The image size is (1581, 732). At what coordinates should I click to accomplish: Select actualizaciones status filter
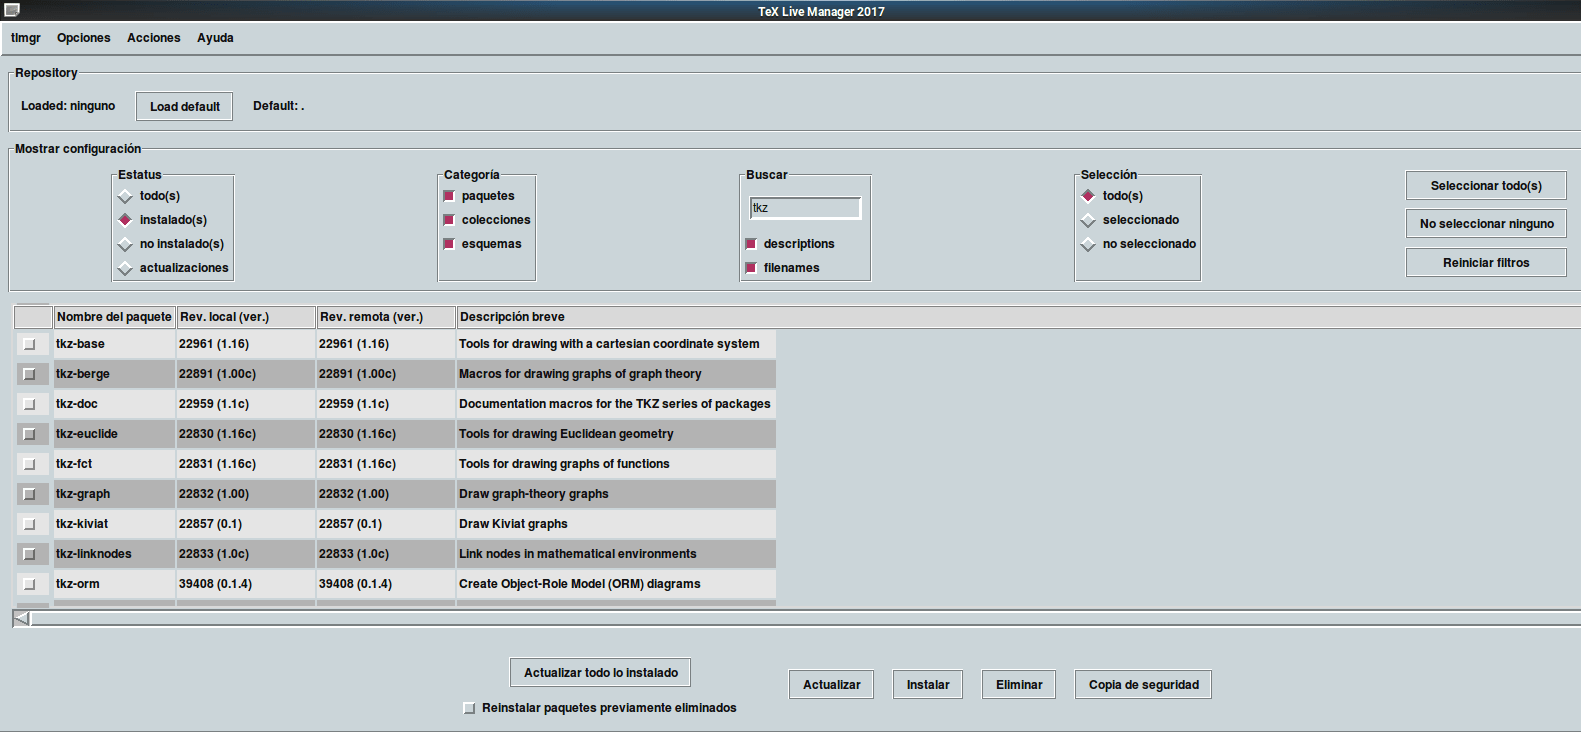[125, 268]
